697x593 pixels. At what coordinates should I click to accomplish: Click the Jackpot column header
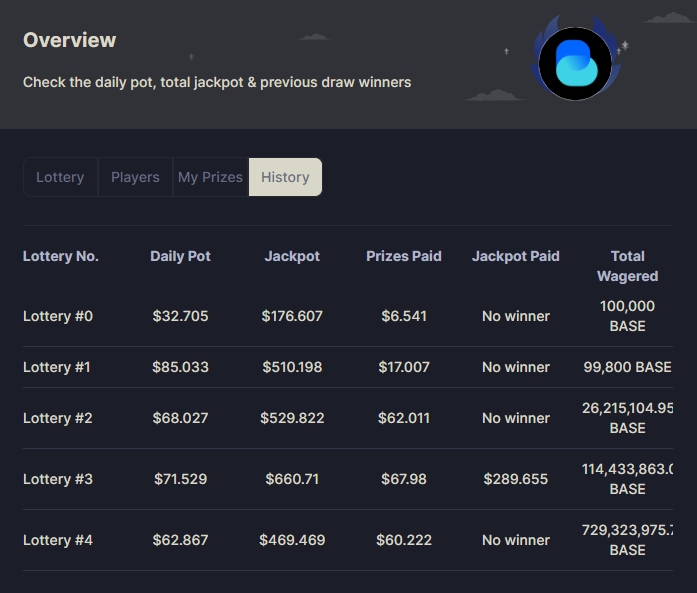click(292, 256)
